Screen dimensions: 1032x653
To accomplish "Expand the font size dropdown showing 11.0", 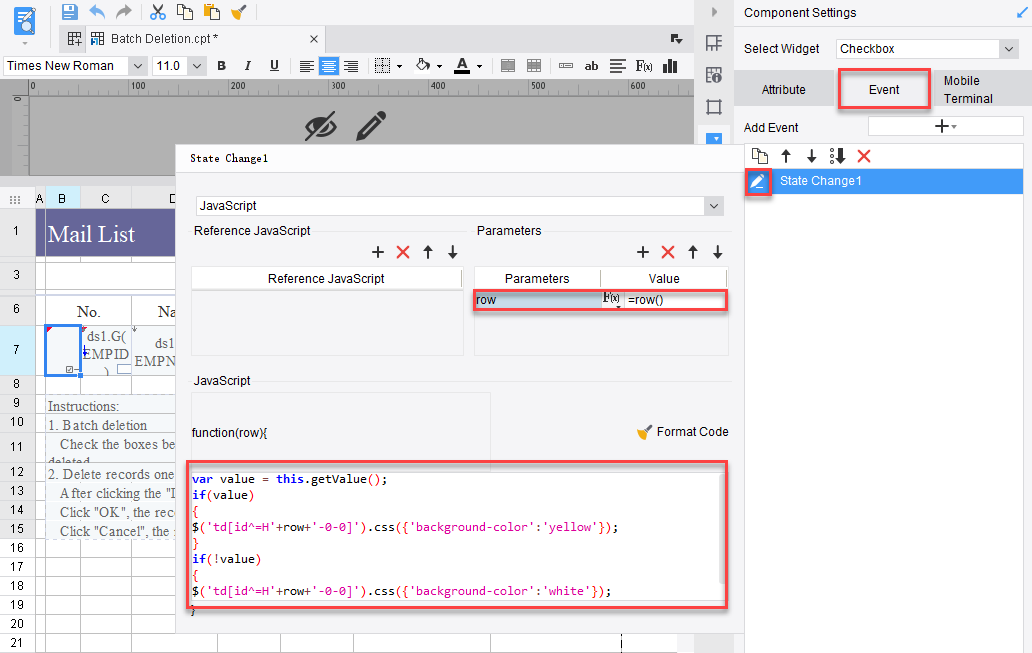I will click(x=196, y=65).
